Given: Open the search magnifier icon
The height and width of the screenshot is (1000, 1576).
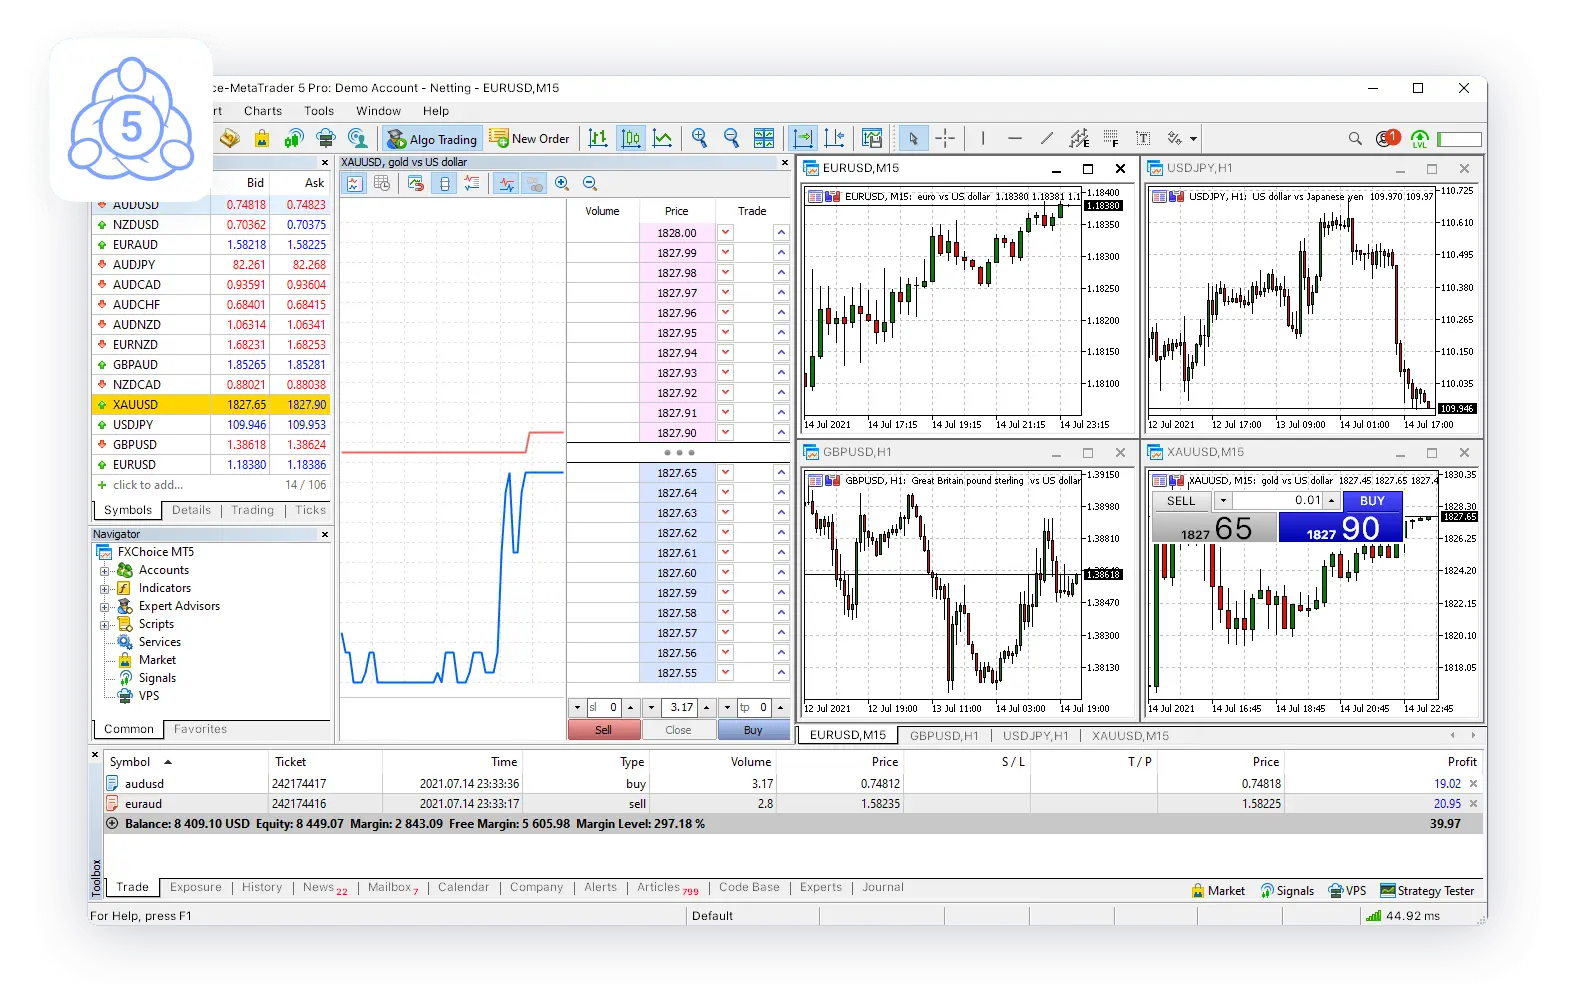Looking at the screenshot, I should pyautogui.click(x=1355, y=139).
